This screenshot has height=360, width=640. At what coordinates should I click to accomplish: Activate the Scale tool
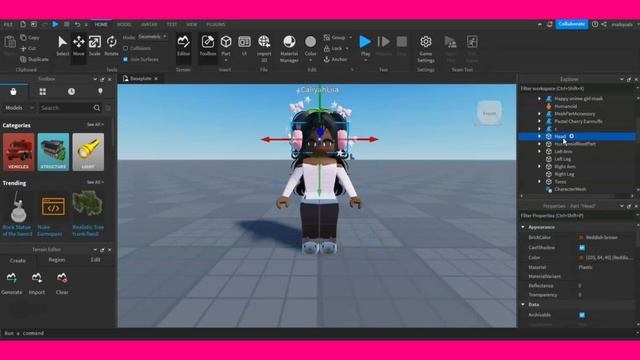pos(95,45)
